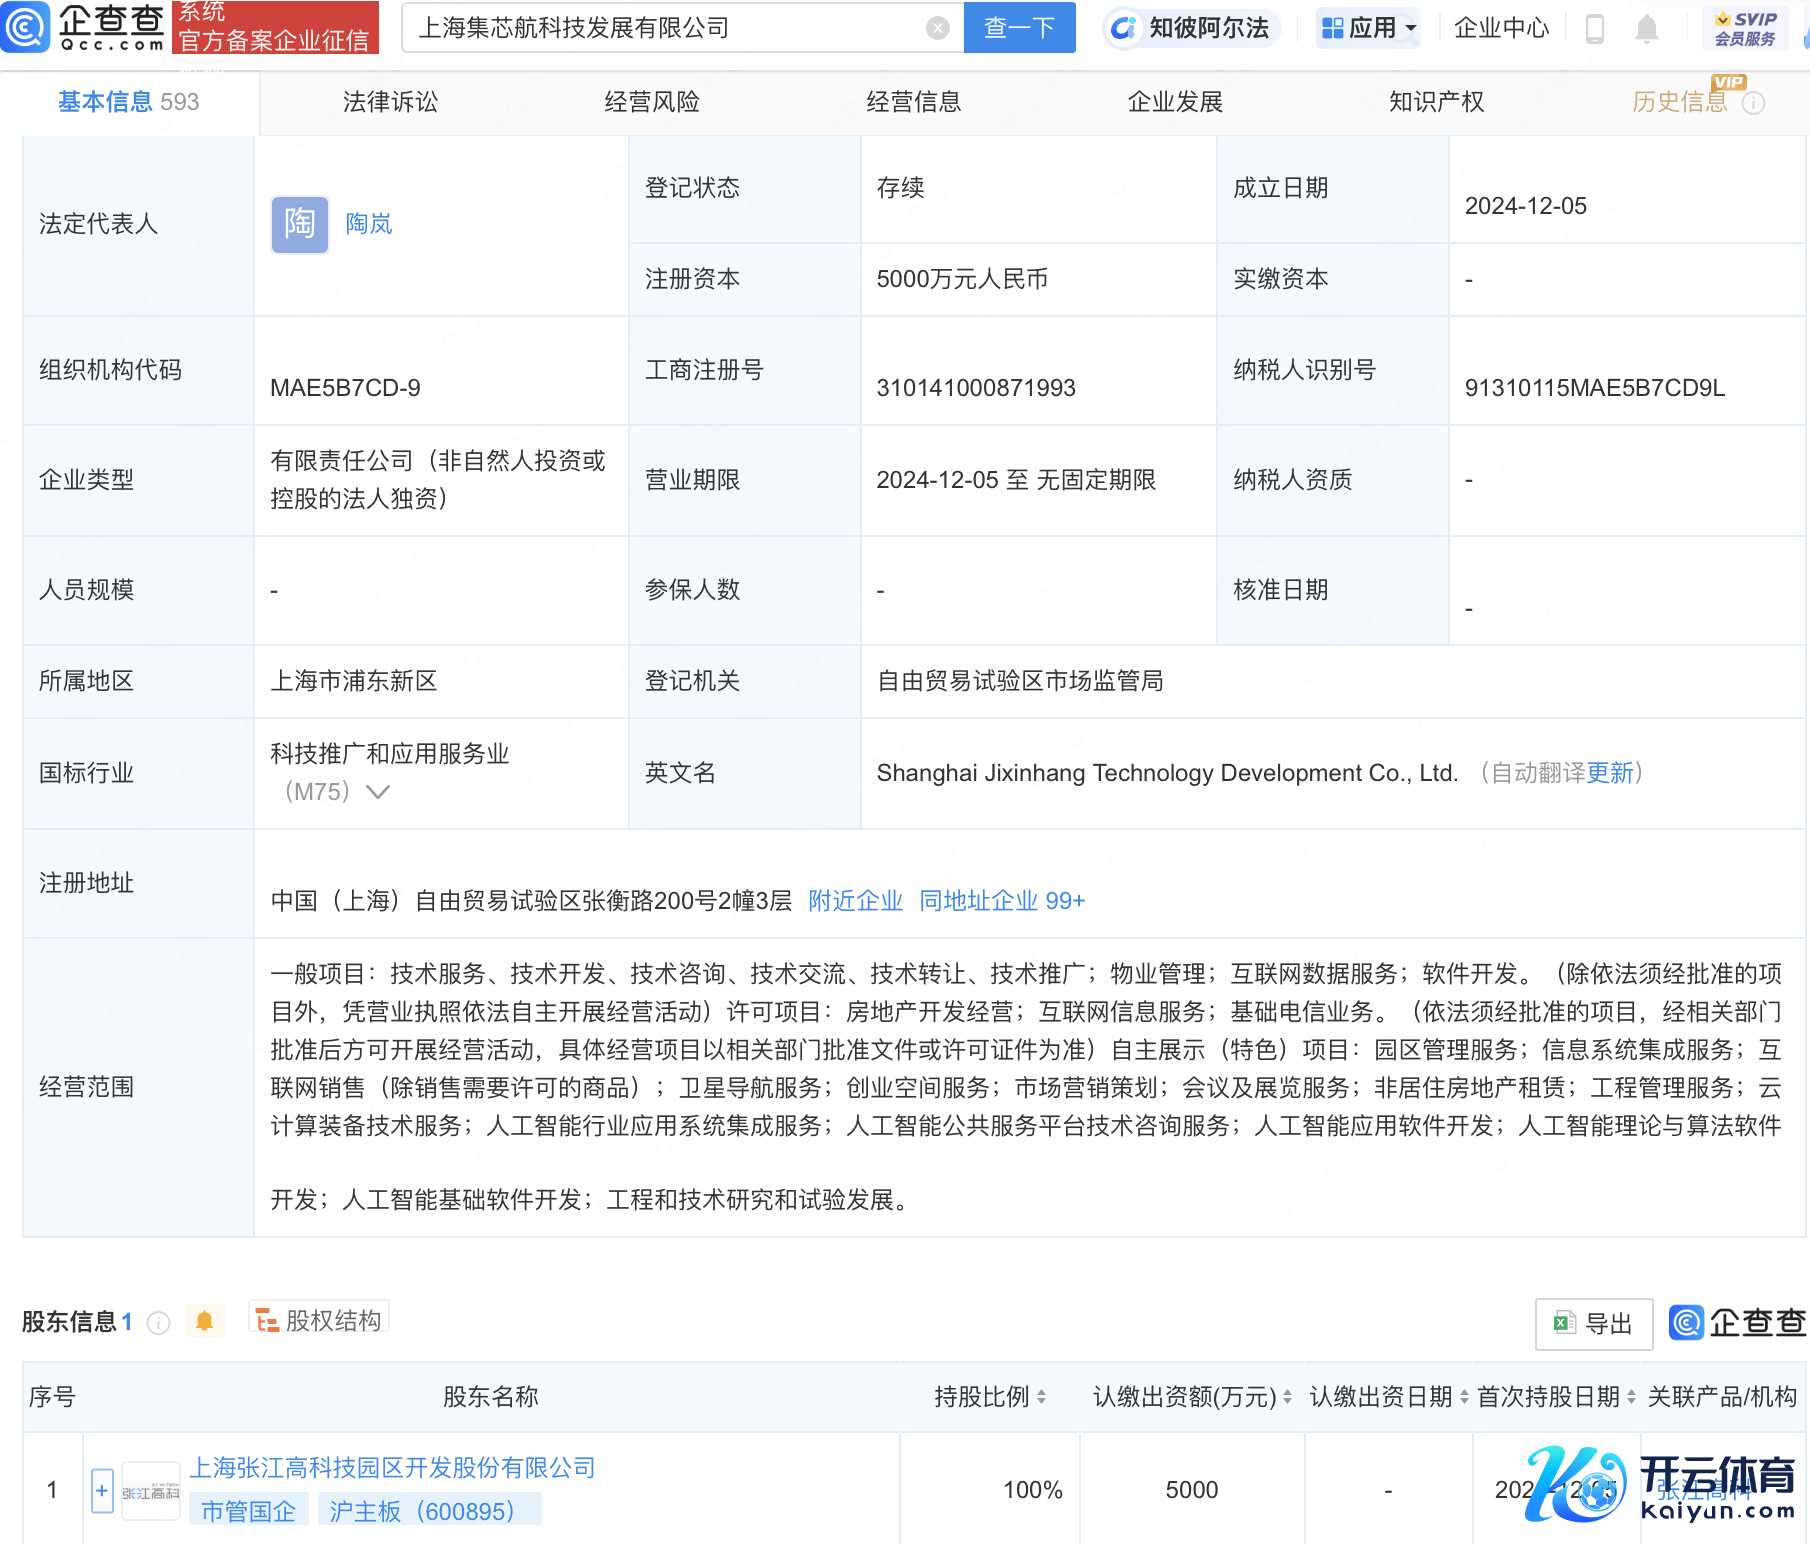Screen dimensions: 1810x1544
Task: Switch to 知识产权 tab
Action: click(1436, 102)
